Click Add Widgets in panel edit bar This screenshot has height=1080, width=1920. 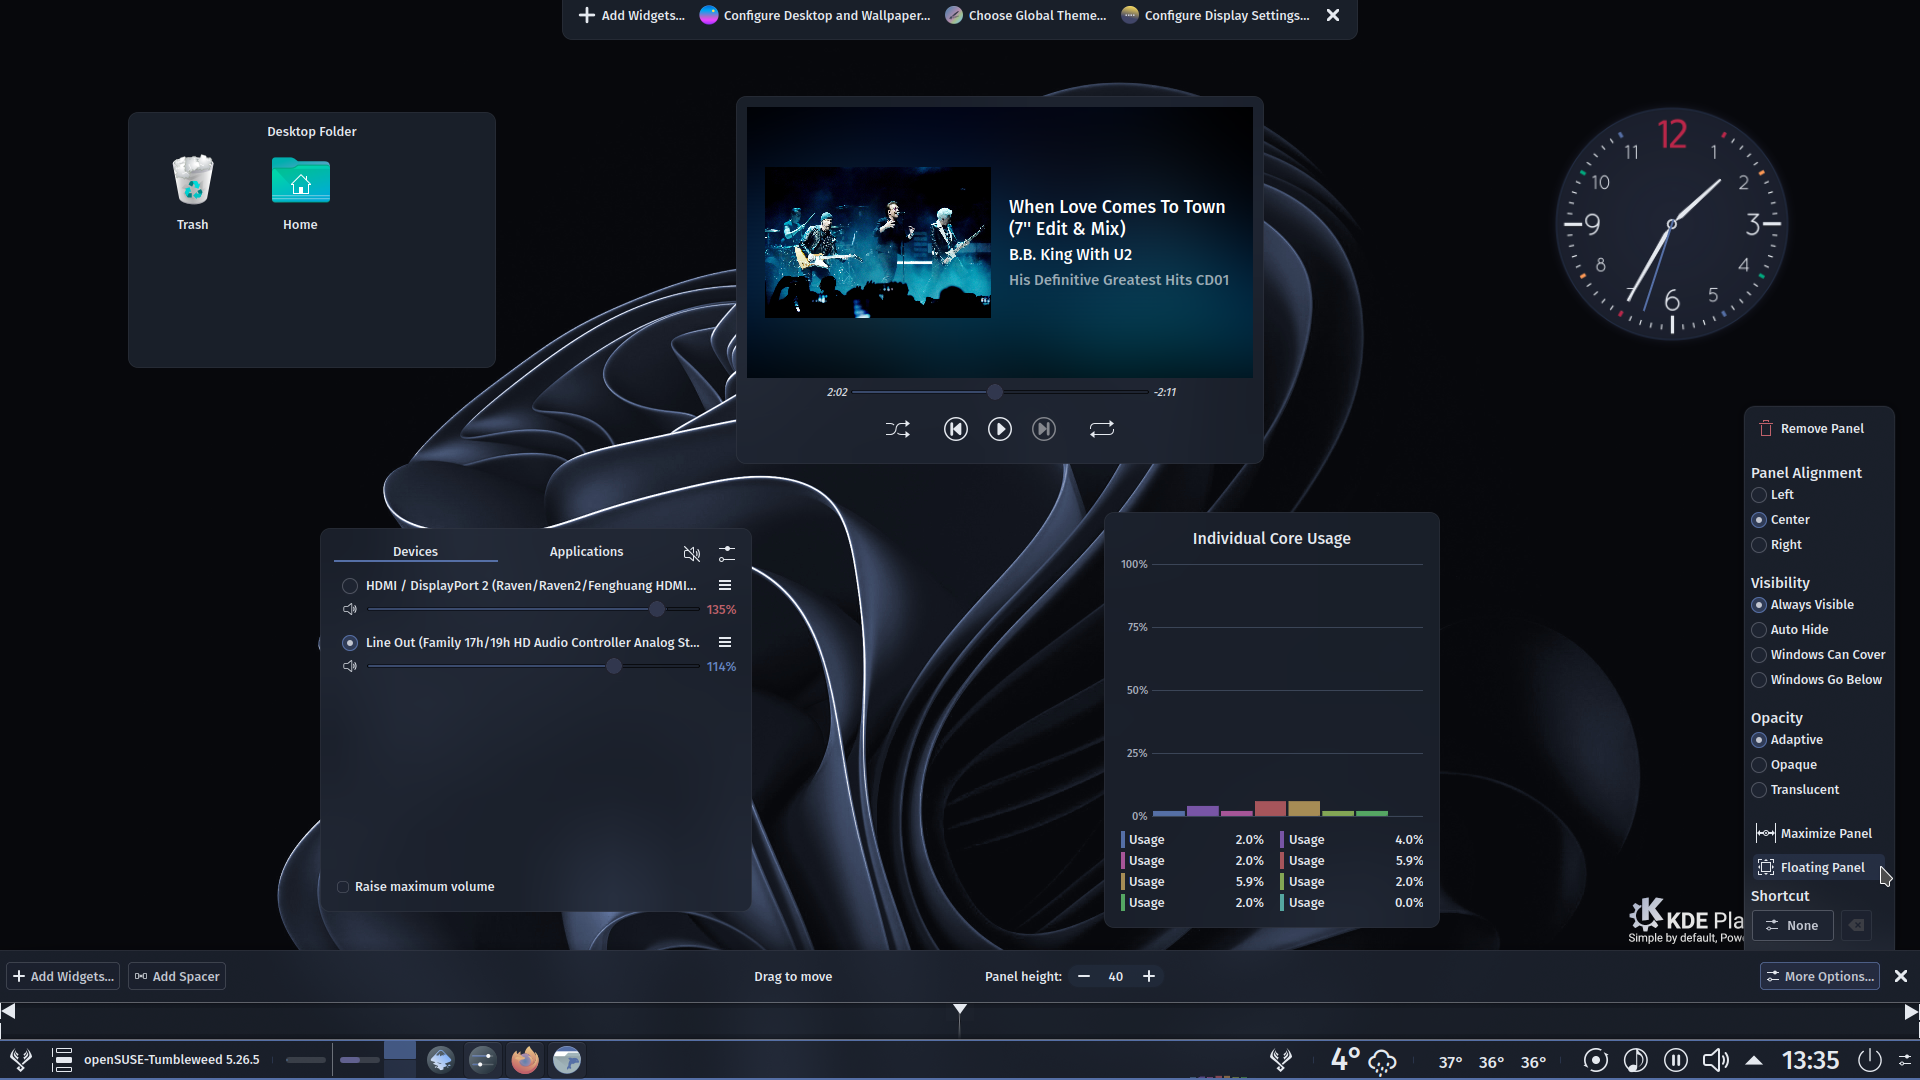(x=63, y=976)
